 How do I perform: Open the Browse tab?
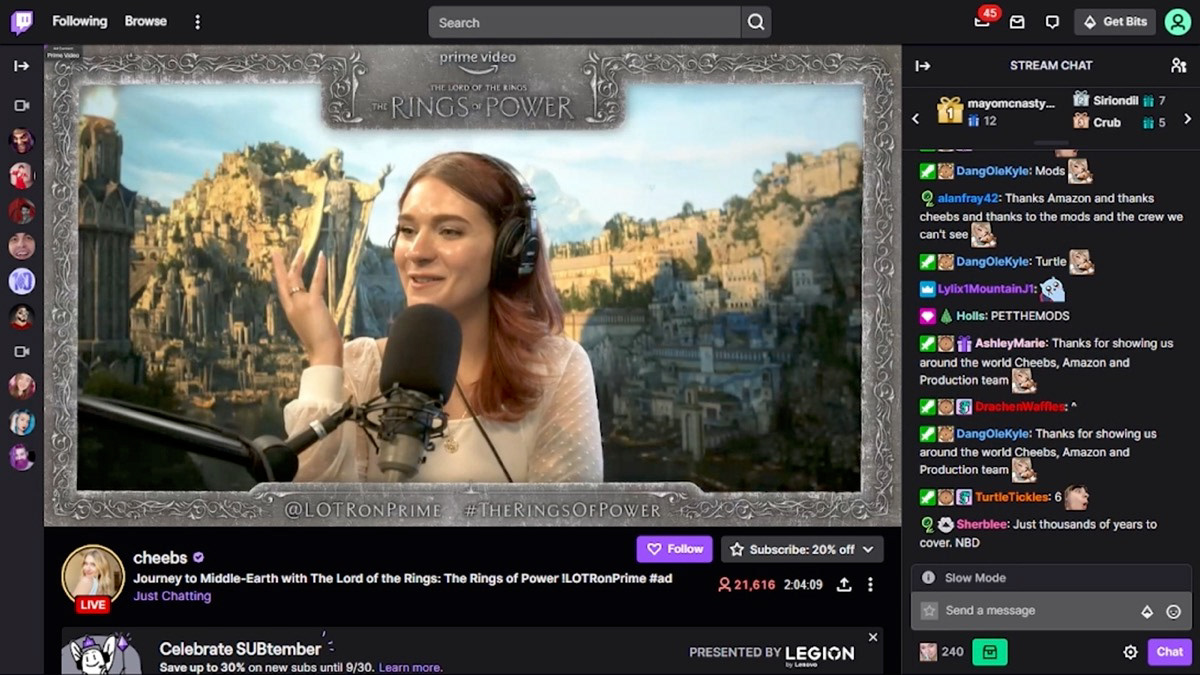(146, 21)
